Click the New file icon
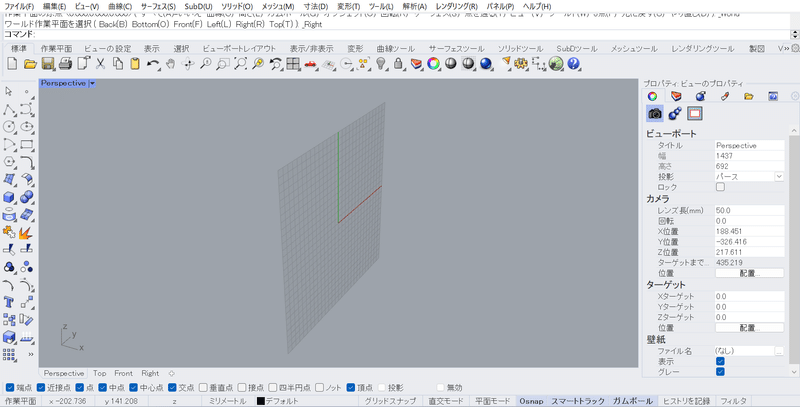The width and height of the screenshot is (800, 407). (x=12, y=64)
